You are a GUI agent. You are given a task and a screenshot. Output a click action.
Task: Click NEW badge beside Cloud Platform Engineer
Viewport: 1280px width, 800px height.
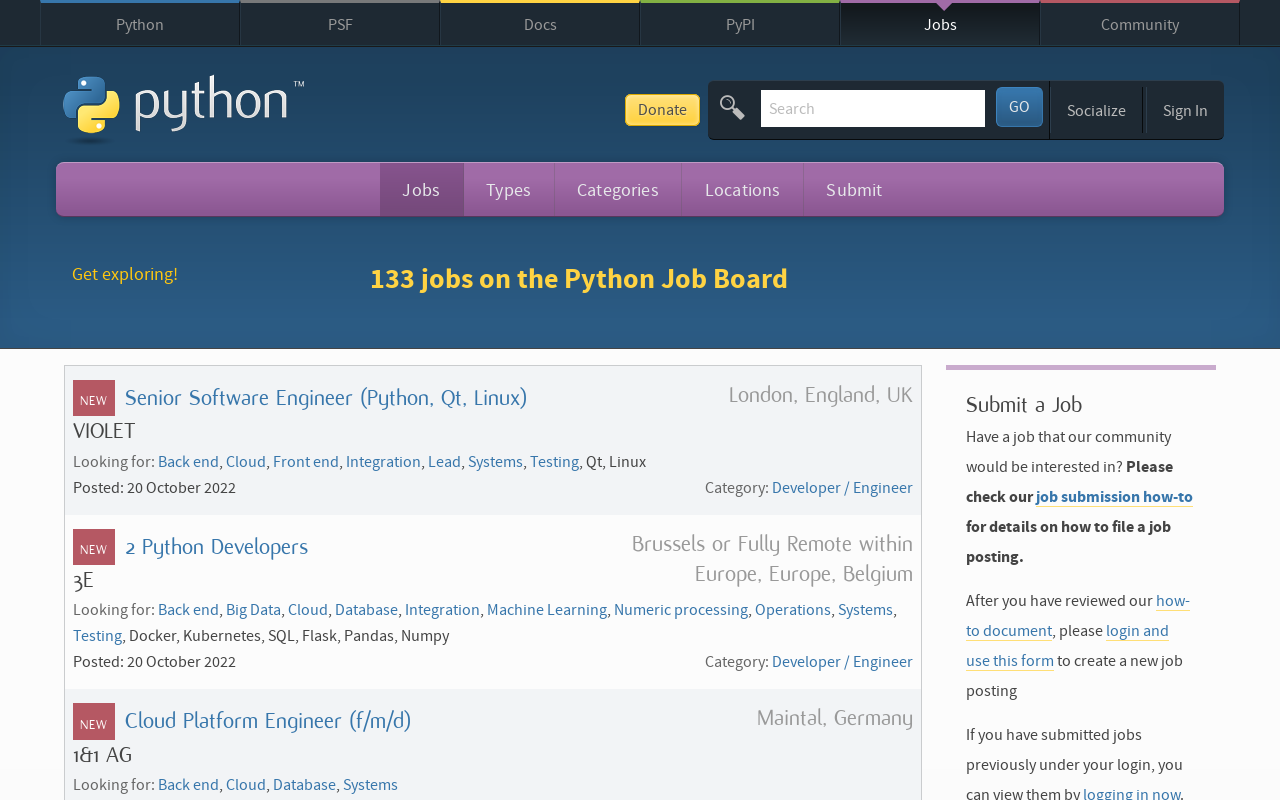[x=94, y=721]
